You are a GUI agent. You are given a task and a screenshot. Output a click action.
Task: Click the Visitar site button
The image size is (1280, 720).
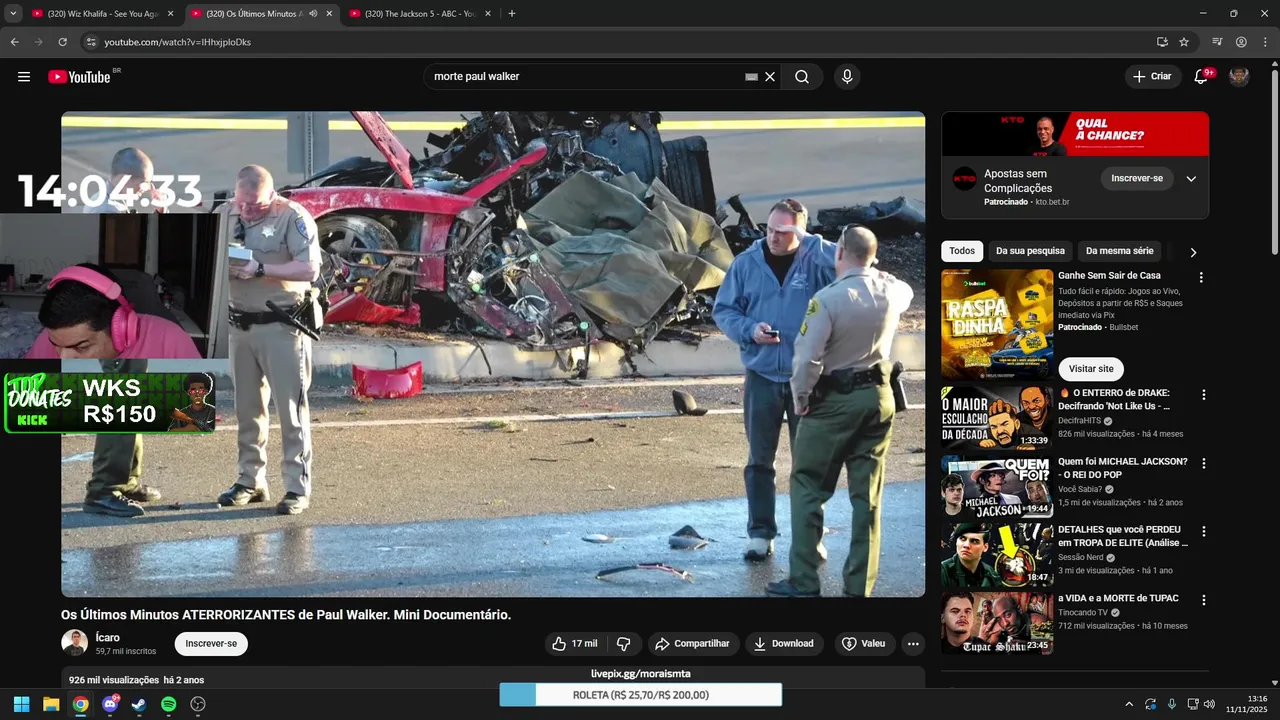1090,369
